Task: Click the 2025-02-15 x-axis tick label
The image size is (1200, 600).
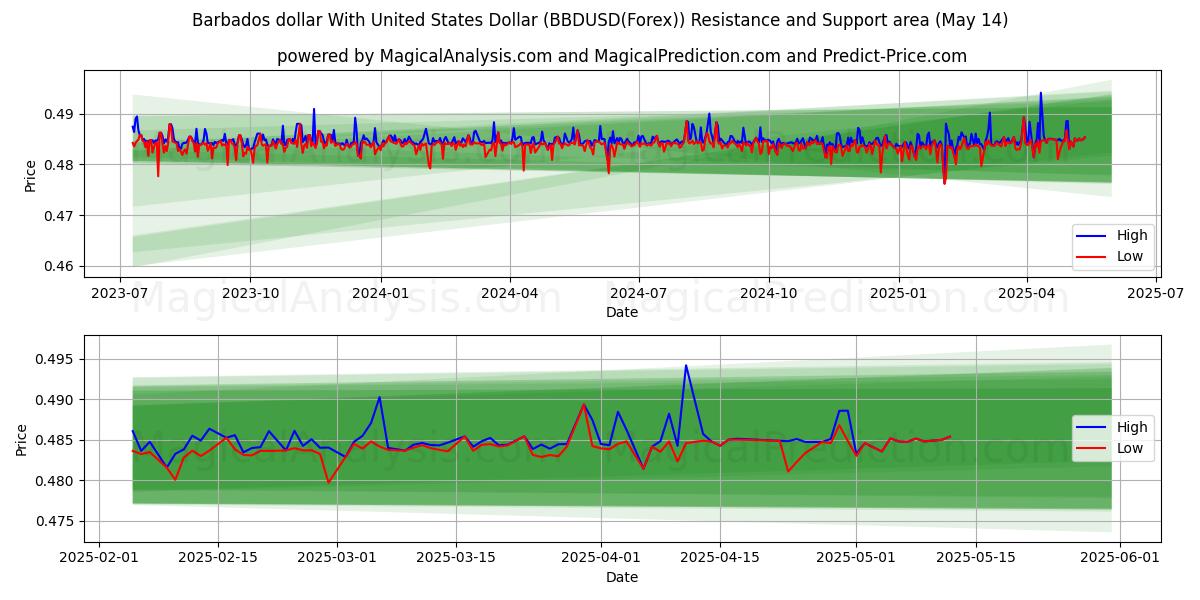Action: [x=218, y=558]
